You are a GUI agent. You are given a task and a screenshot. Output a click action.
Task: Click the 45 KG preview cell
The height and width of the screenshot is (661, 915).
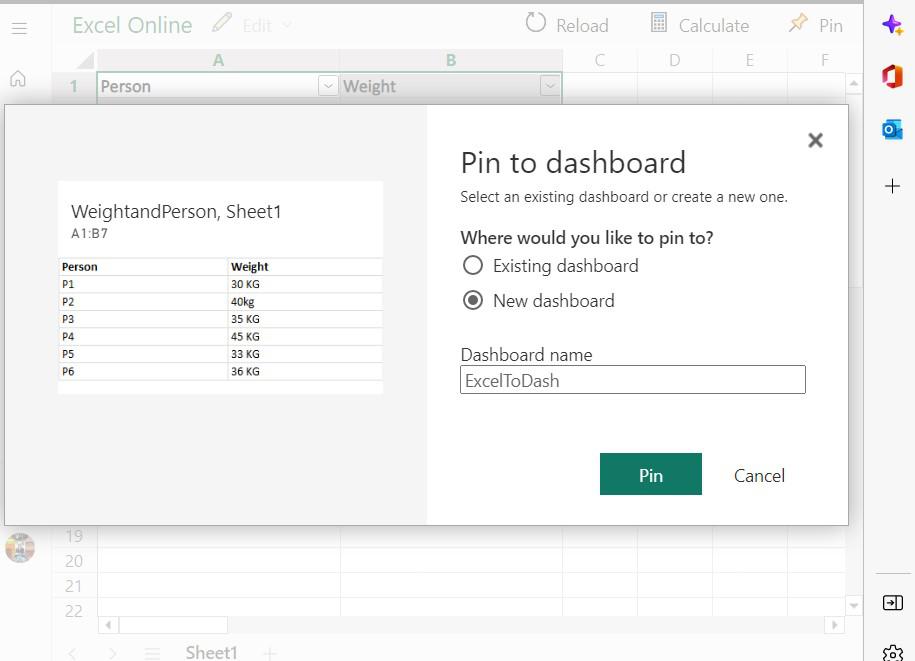(305, 337)
